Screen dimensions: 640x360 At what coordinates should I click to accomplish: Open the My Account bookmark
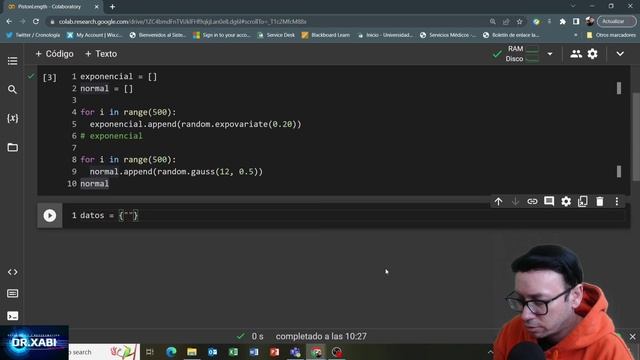pyautogui.click(x=95, y=35)
